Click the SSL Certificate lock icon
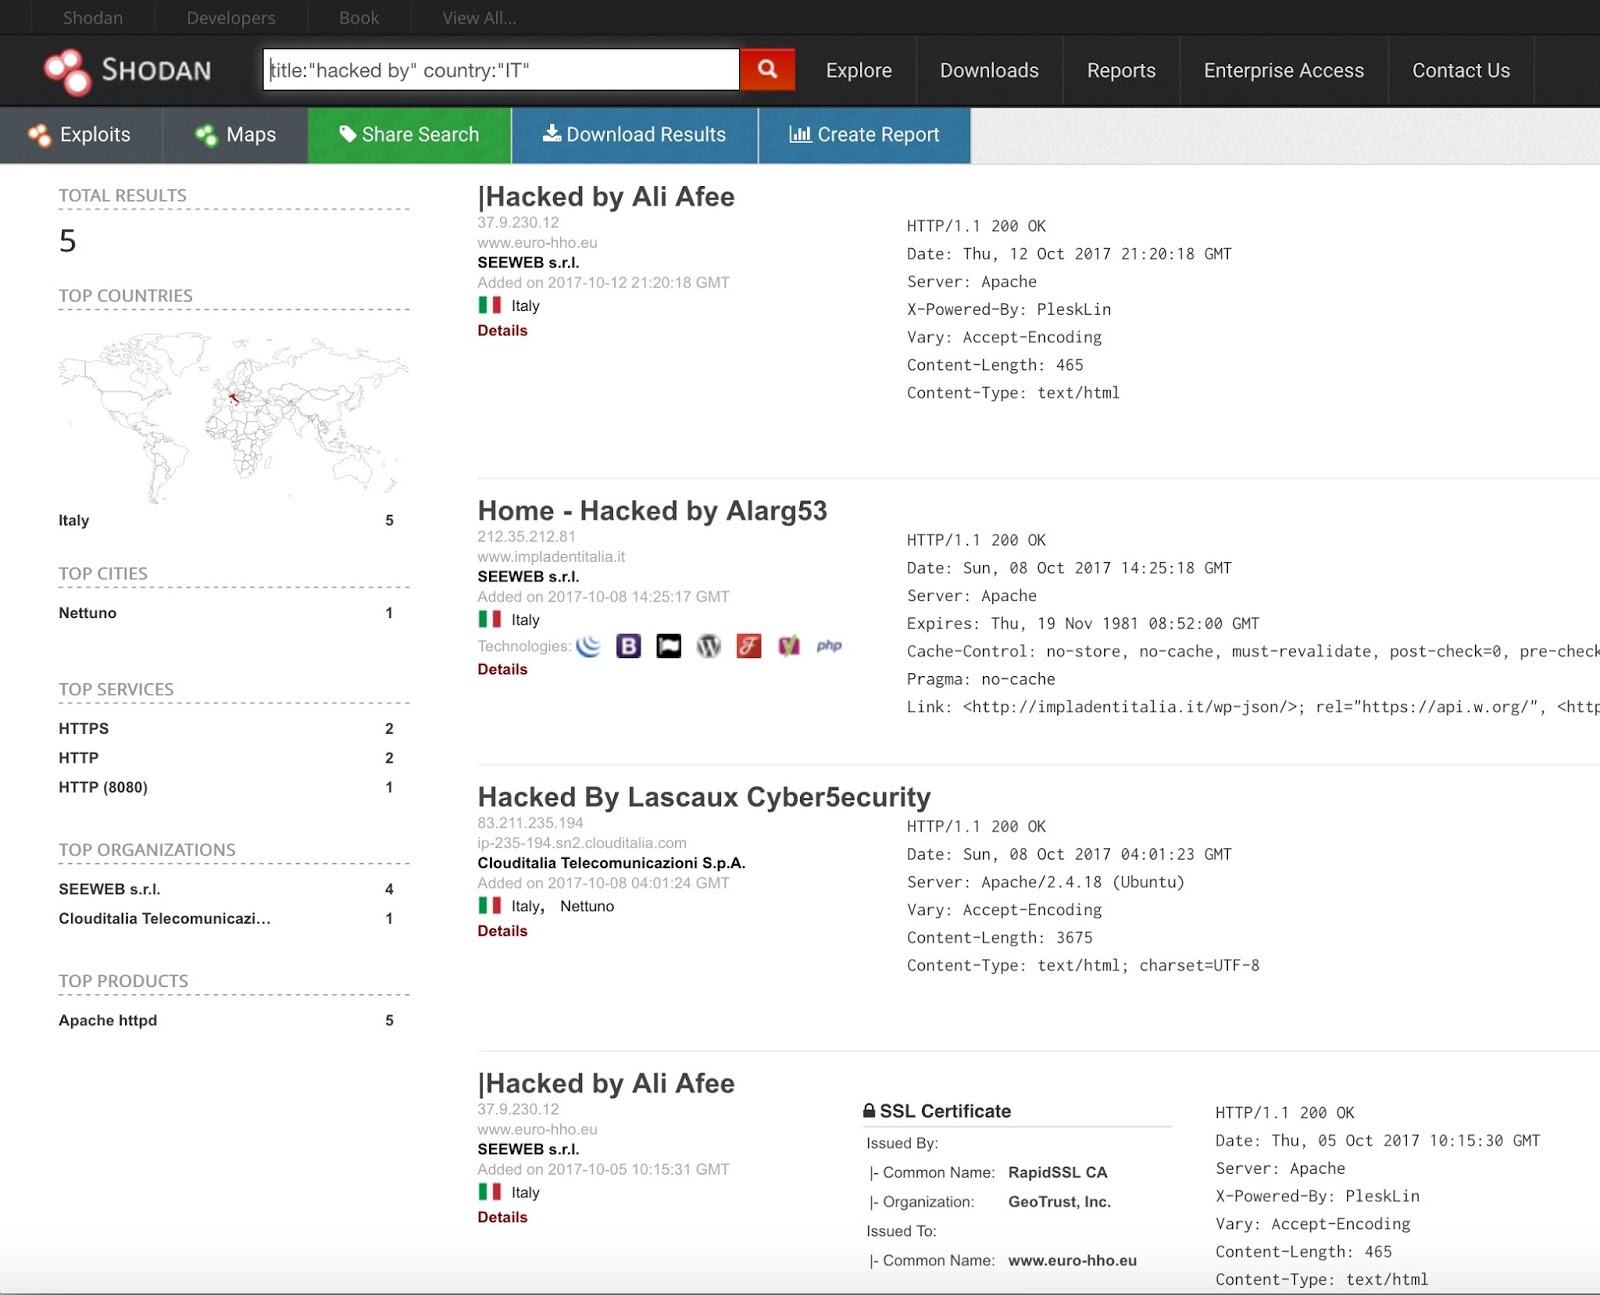The width and height of the screenshot is (1600, 1295). [x=869, y=1111]
